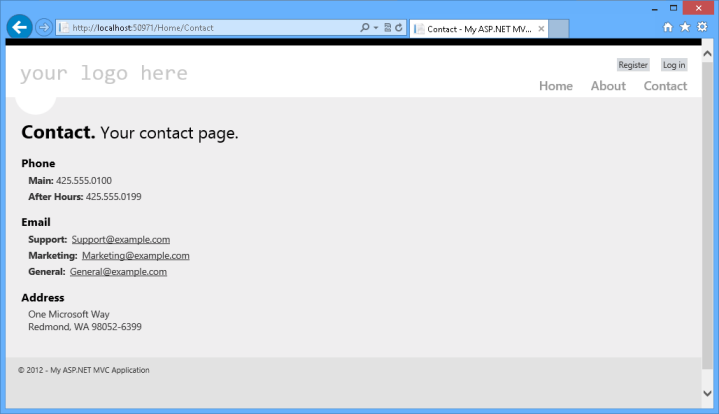Toggle the Compatibility View icon in address bar
The height and width of the screenshot is (414, 719).
[x=387, y=28]
